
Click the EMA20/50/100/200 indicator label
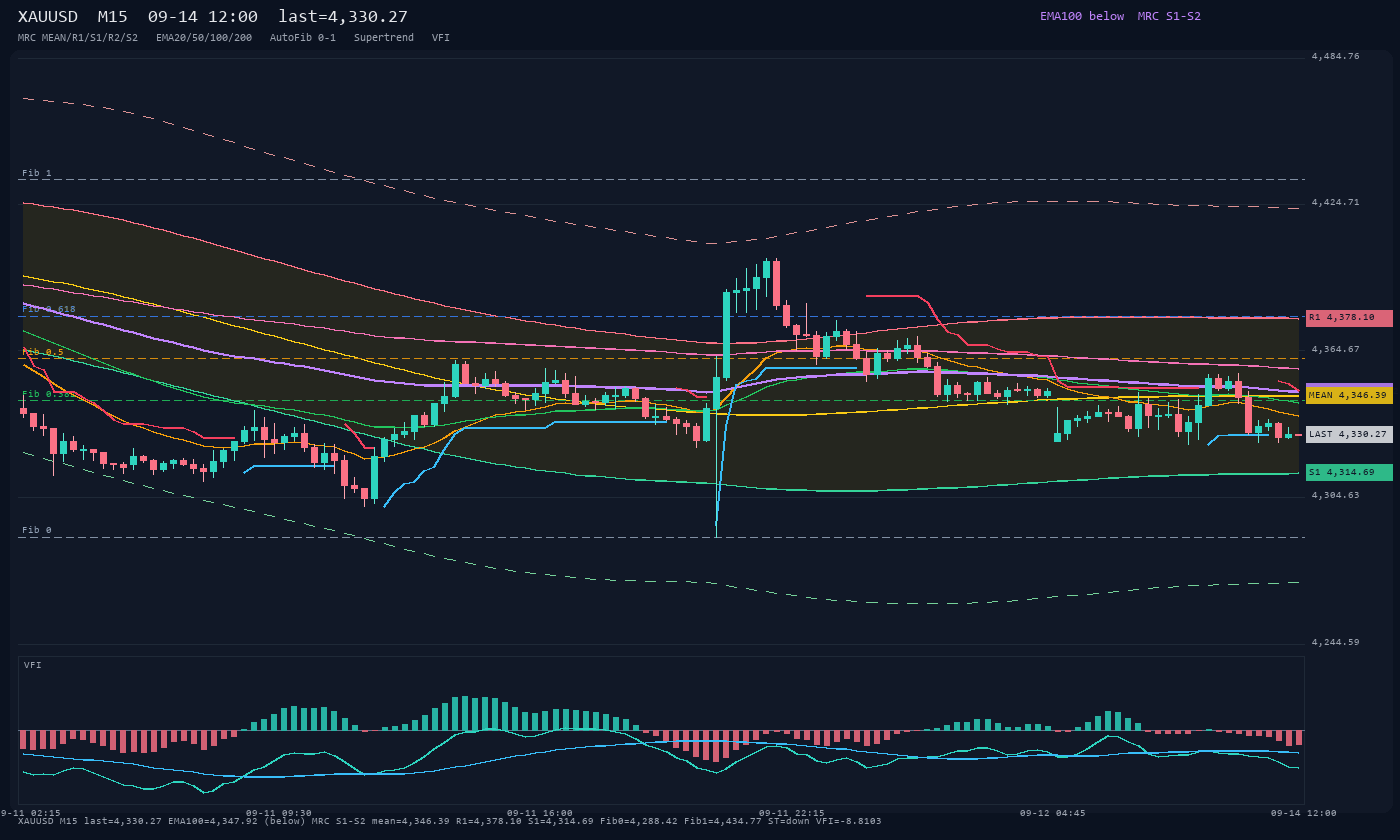[x=204, y=38]
